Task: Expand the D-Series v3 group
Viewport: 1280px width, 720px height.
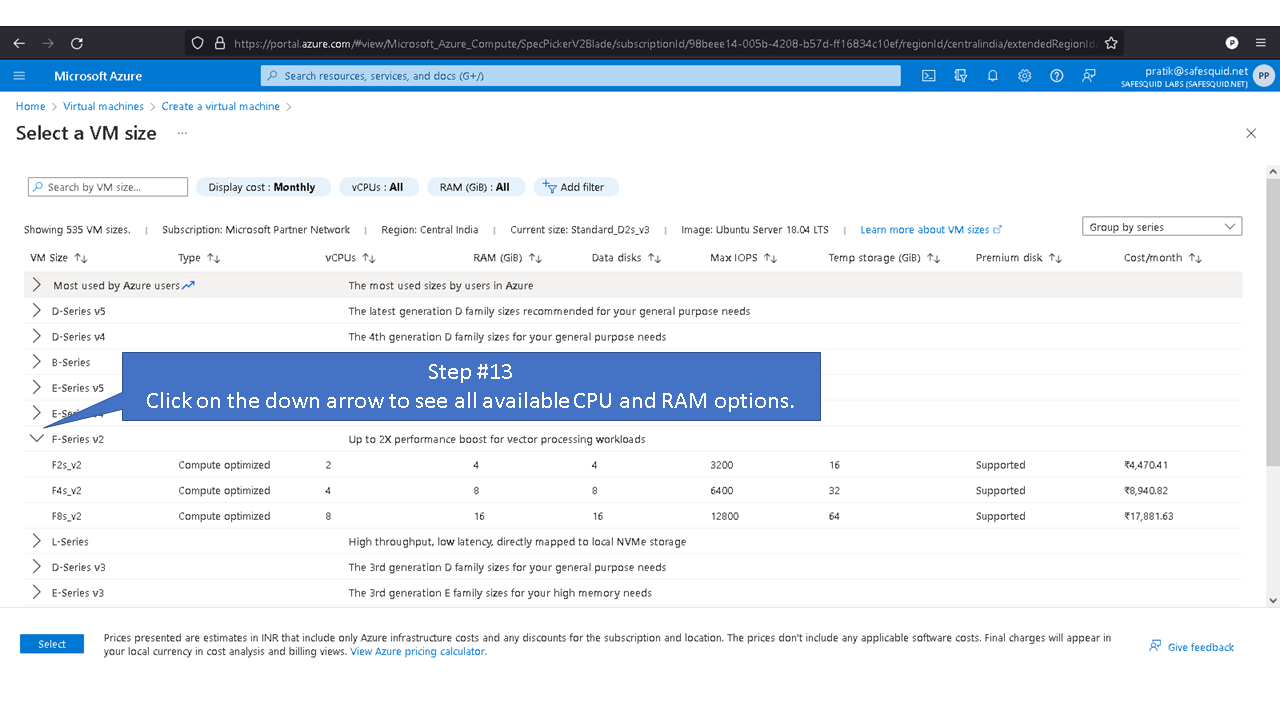Action: pyautogui.click(x=37, y=567)
